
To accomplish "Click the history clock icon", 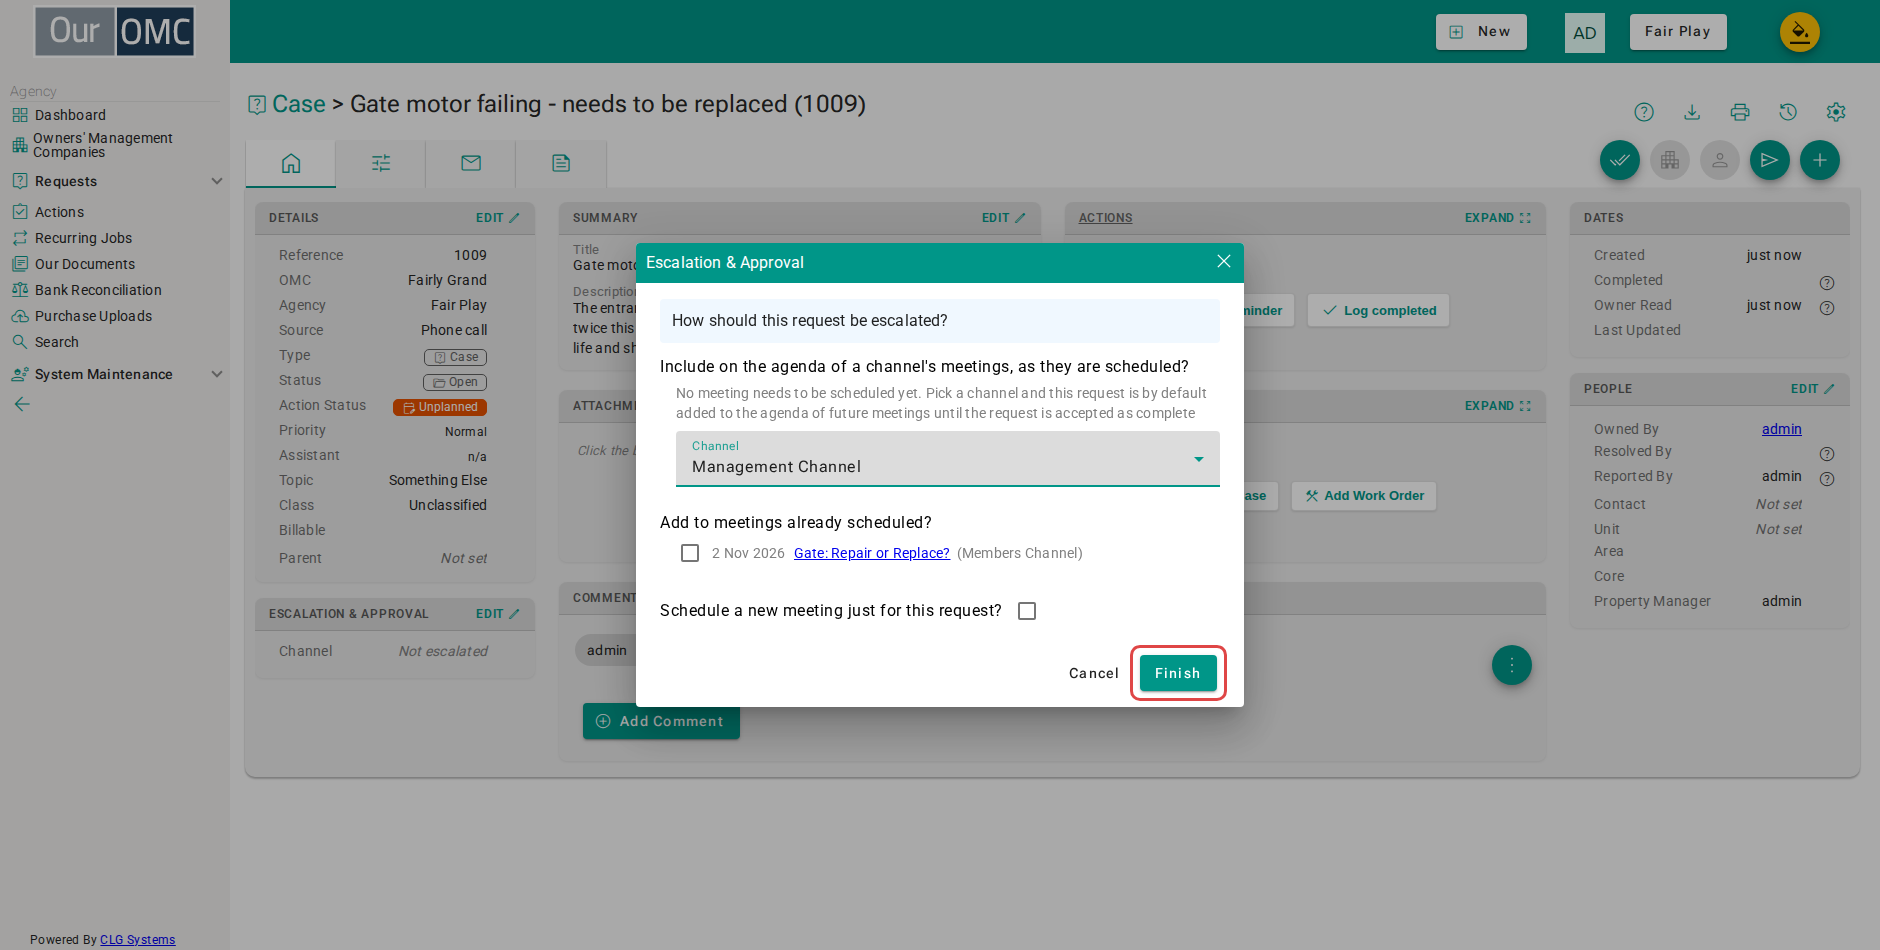I will click(1788, 112).
